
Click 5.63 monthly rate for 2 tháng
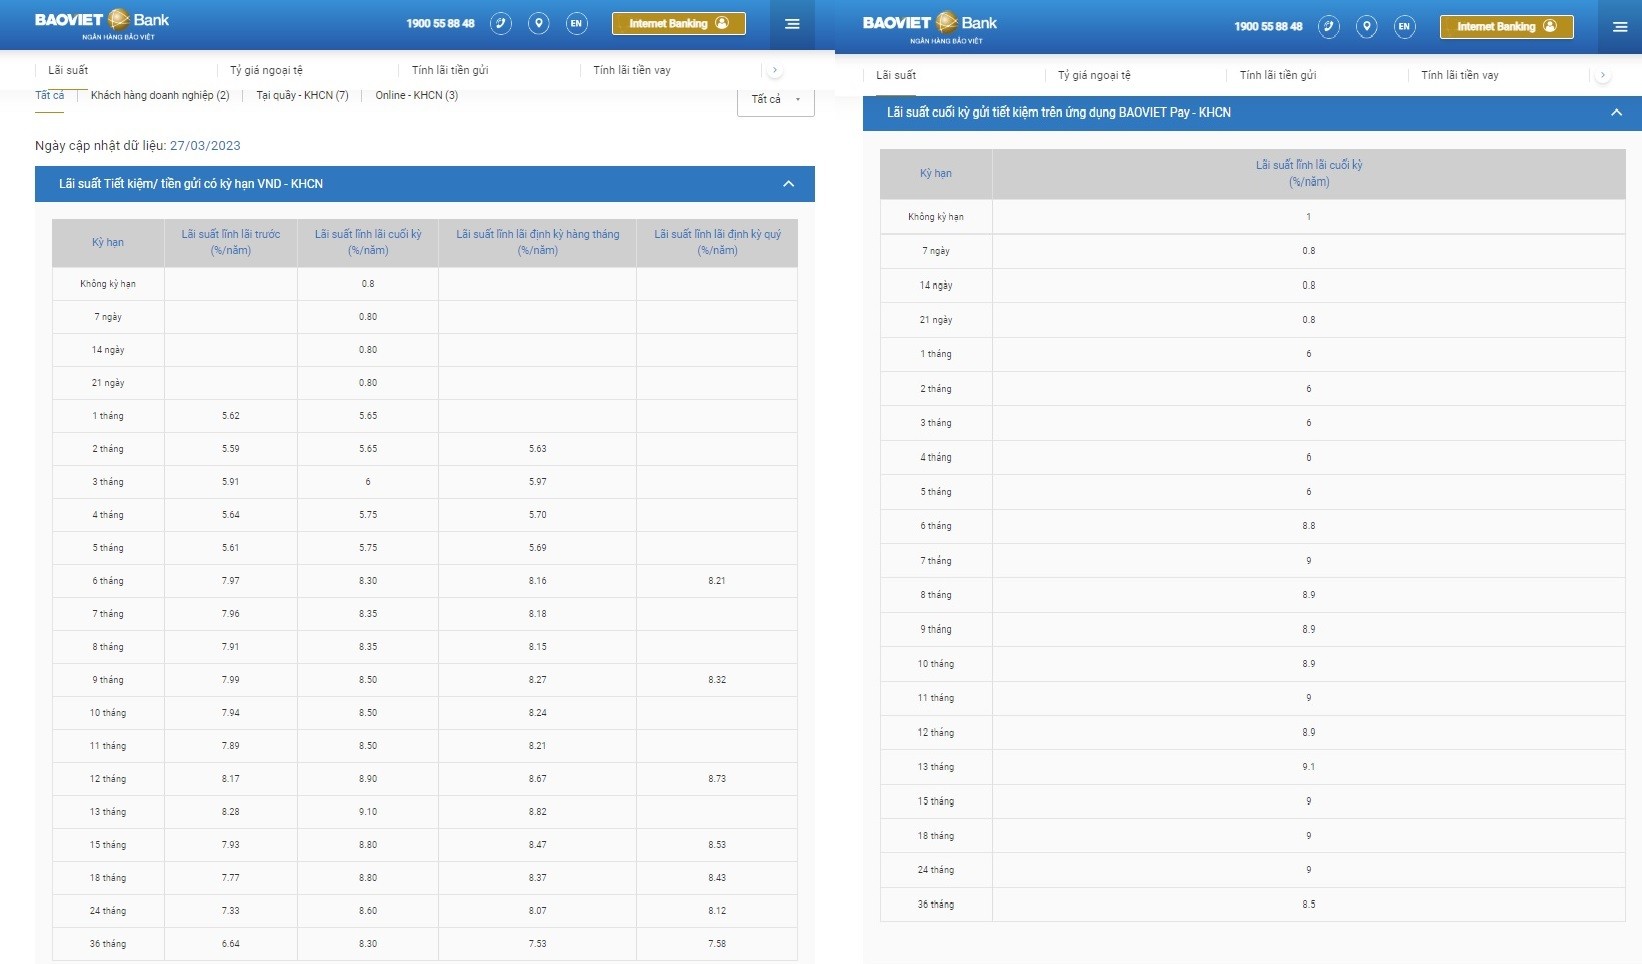538,449
